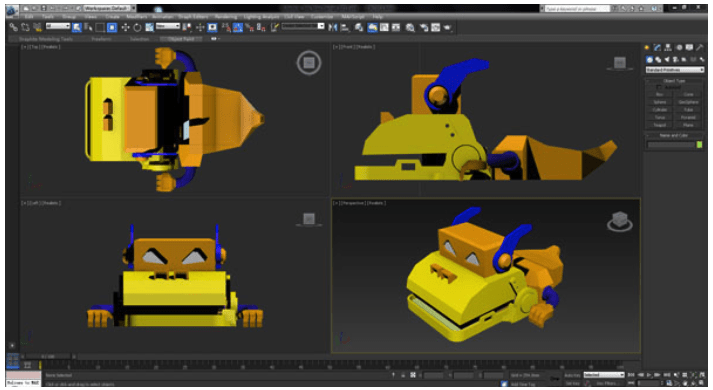The image size is (713, 390).
Task: Open the reference coordinate system View dropdown
Action: [168, 26]
